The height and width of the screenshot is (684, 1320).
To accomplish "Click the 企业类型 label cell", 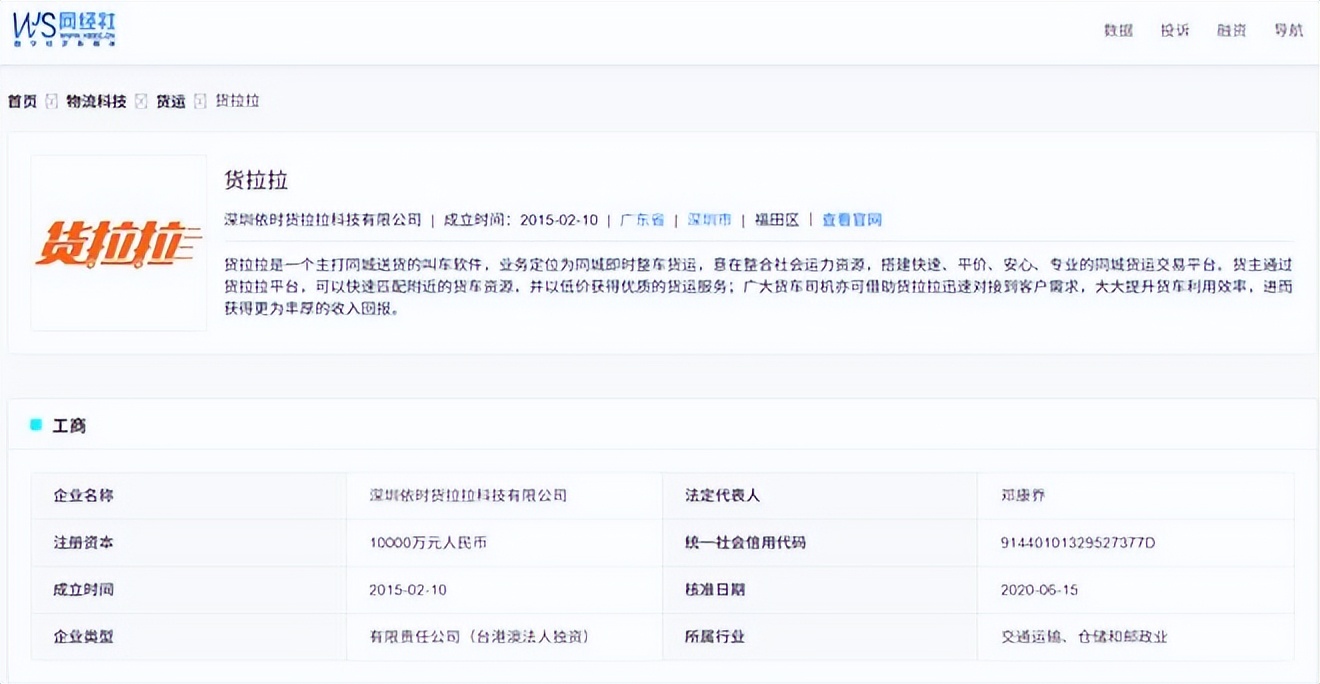I will tap(189, 637).
